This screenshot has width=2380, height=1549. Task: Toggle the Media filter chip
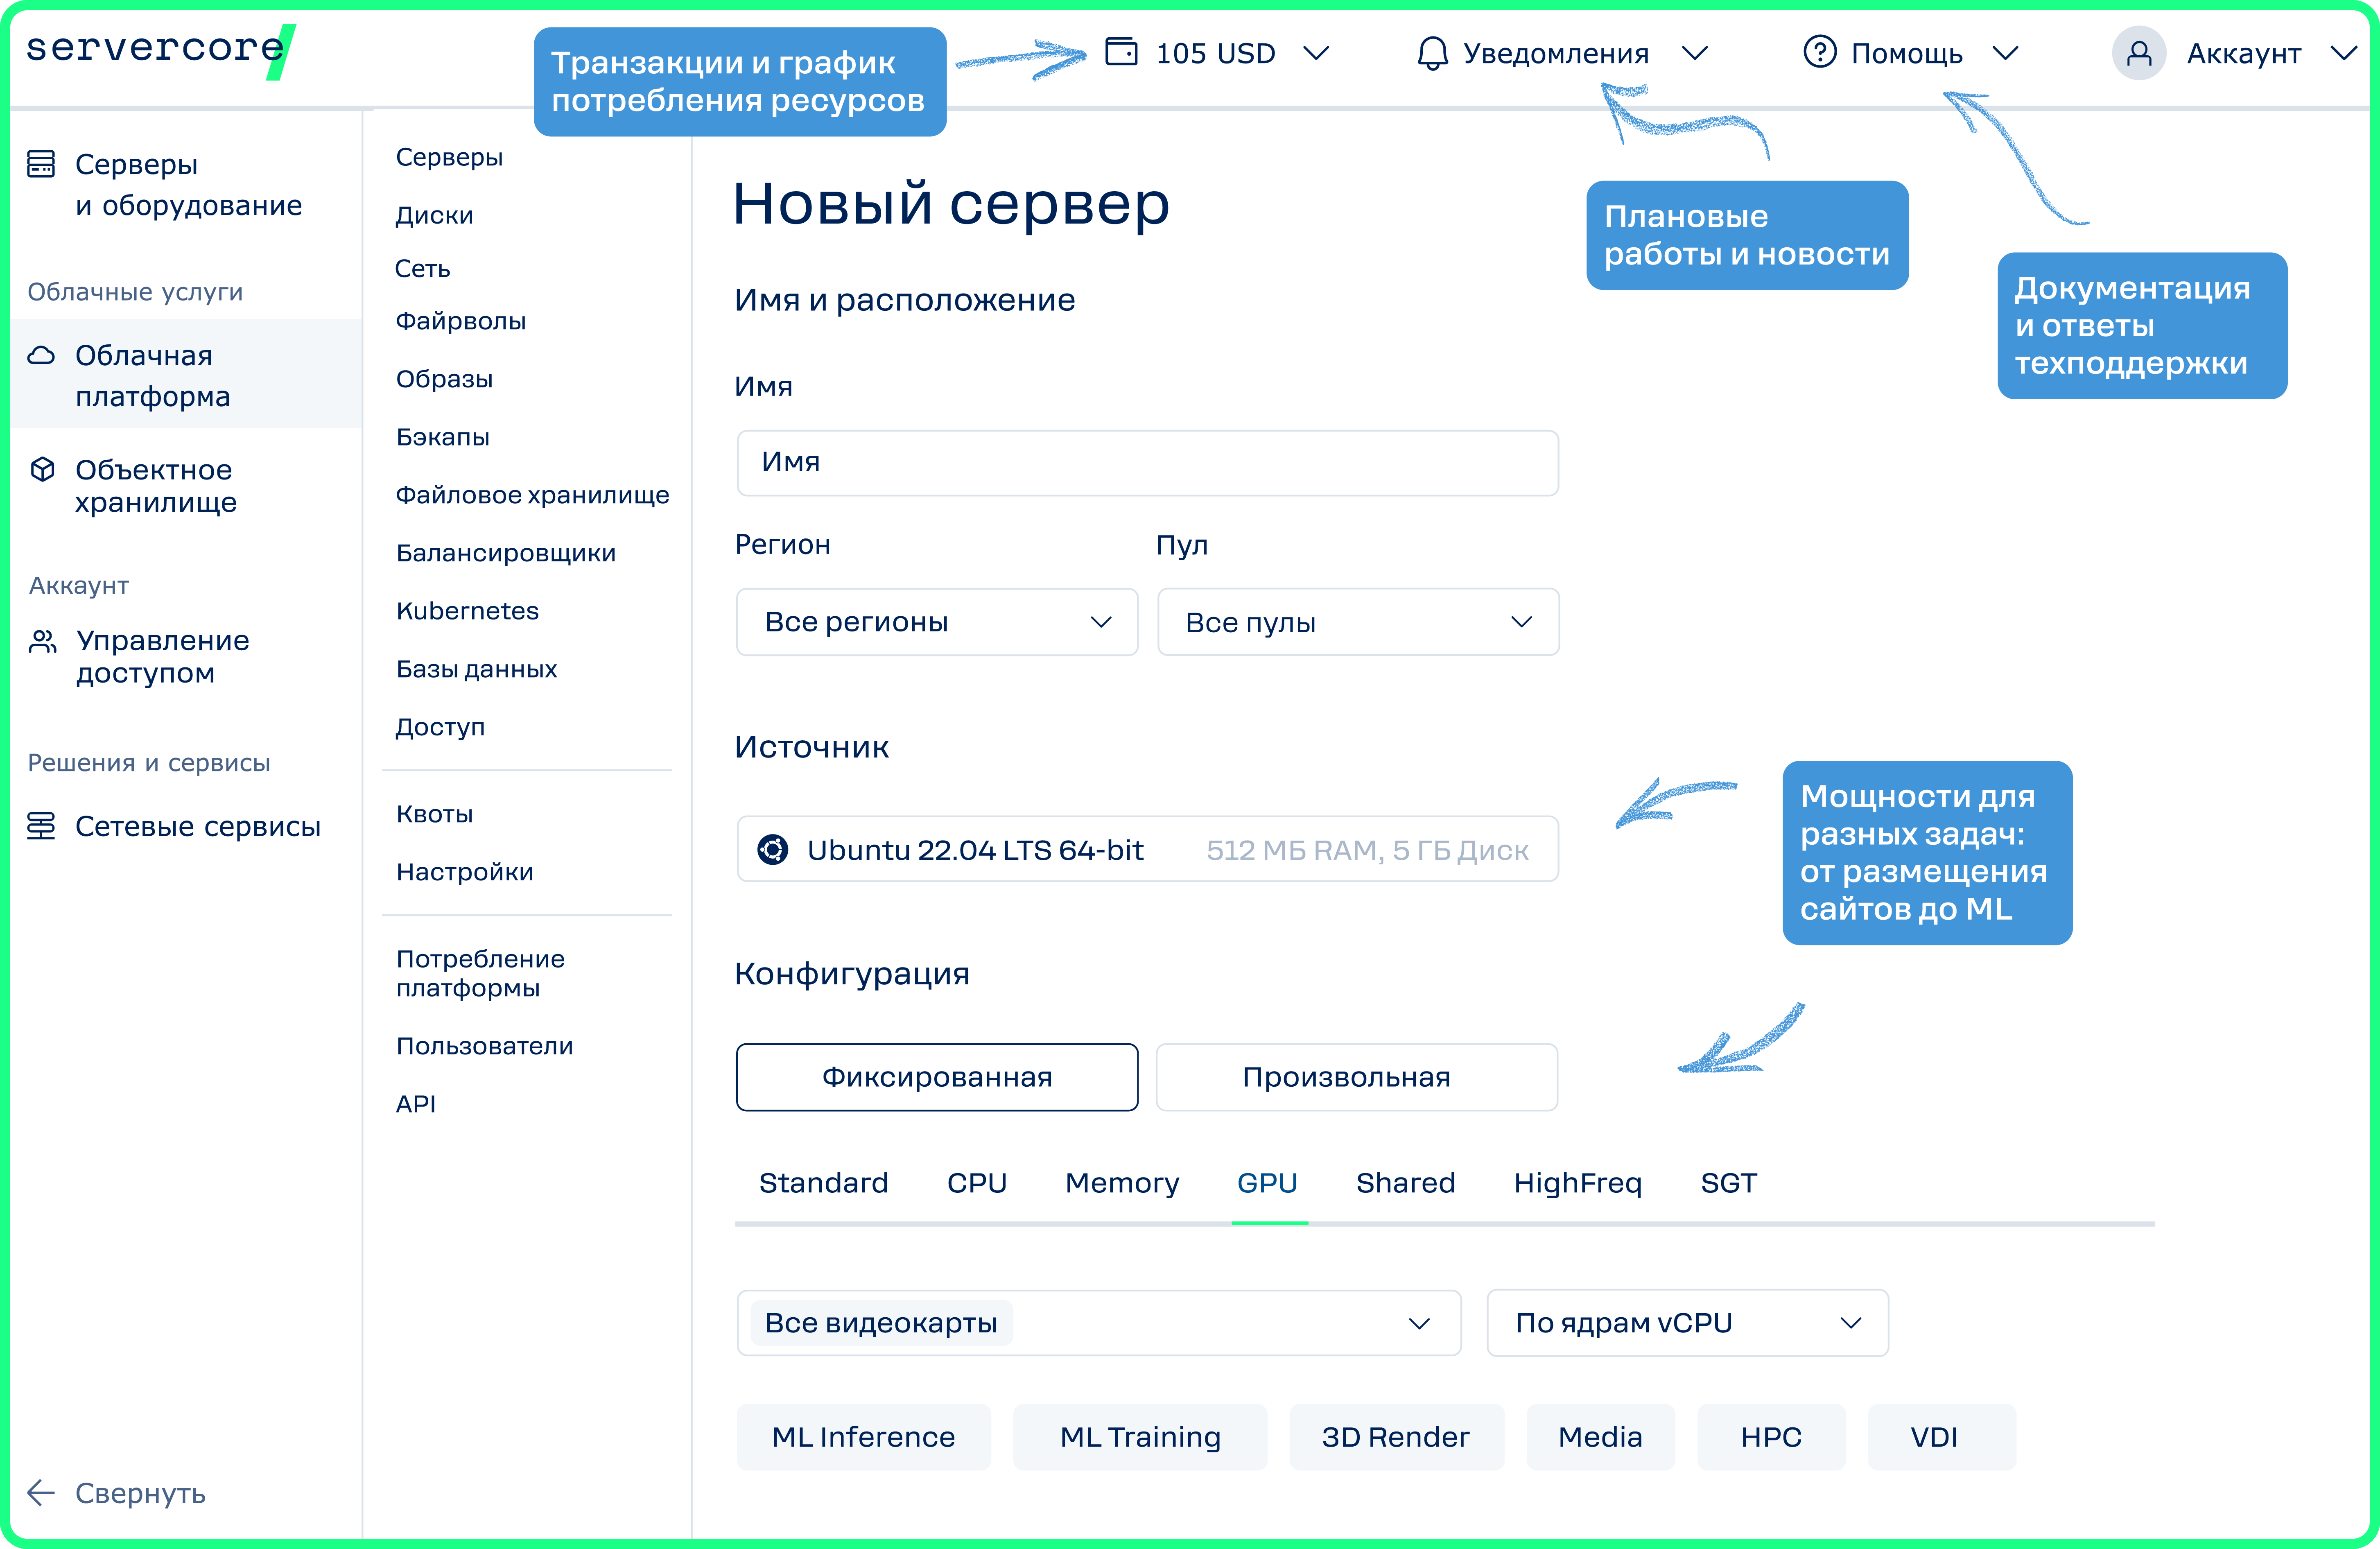click(1600, 1437)
